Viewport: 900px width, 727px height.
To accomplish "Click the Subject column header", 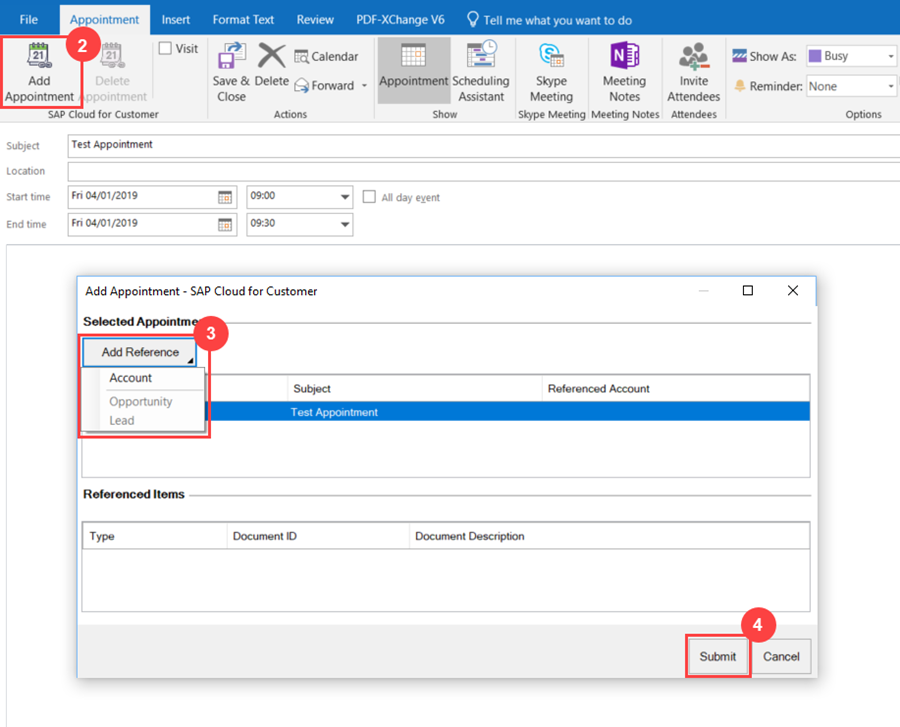I will pos(414,388).
